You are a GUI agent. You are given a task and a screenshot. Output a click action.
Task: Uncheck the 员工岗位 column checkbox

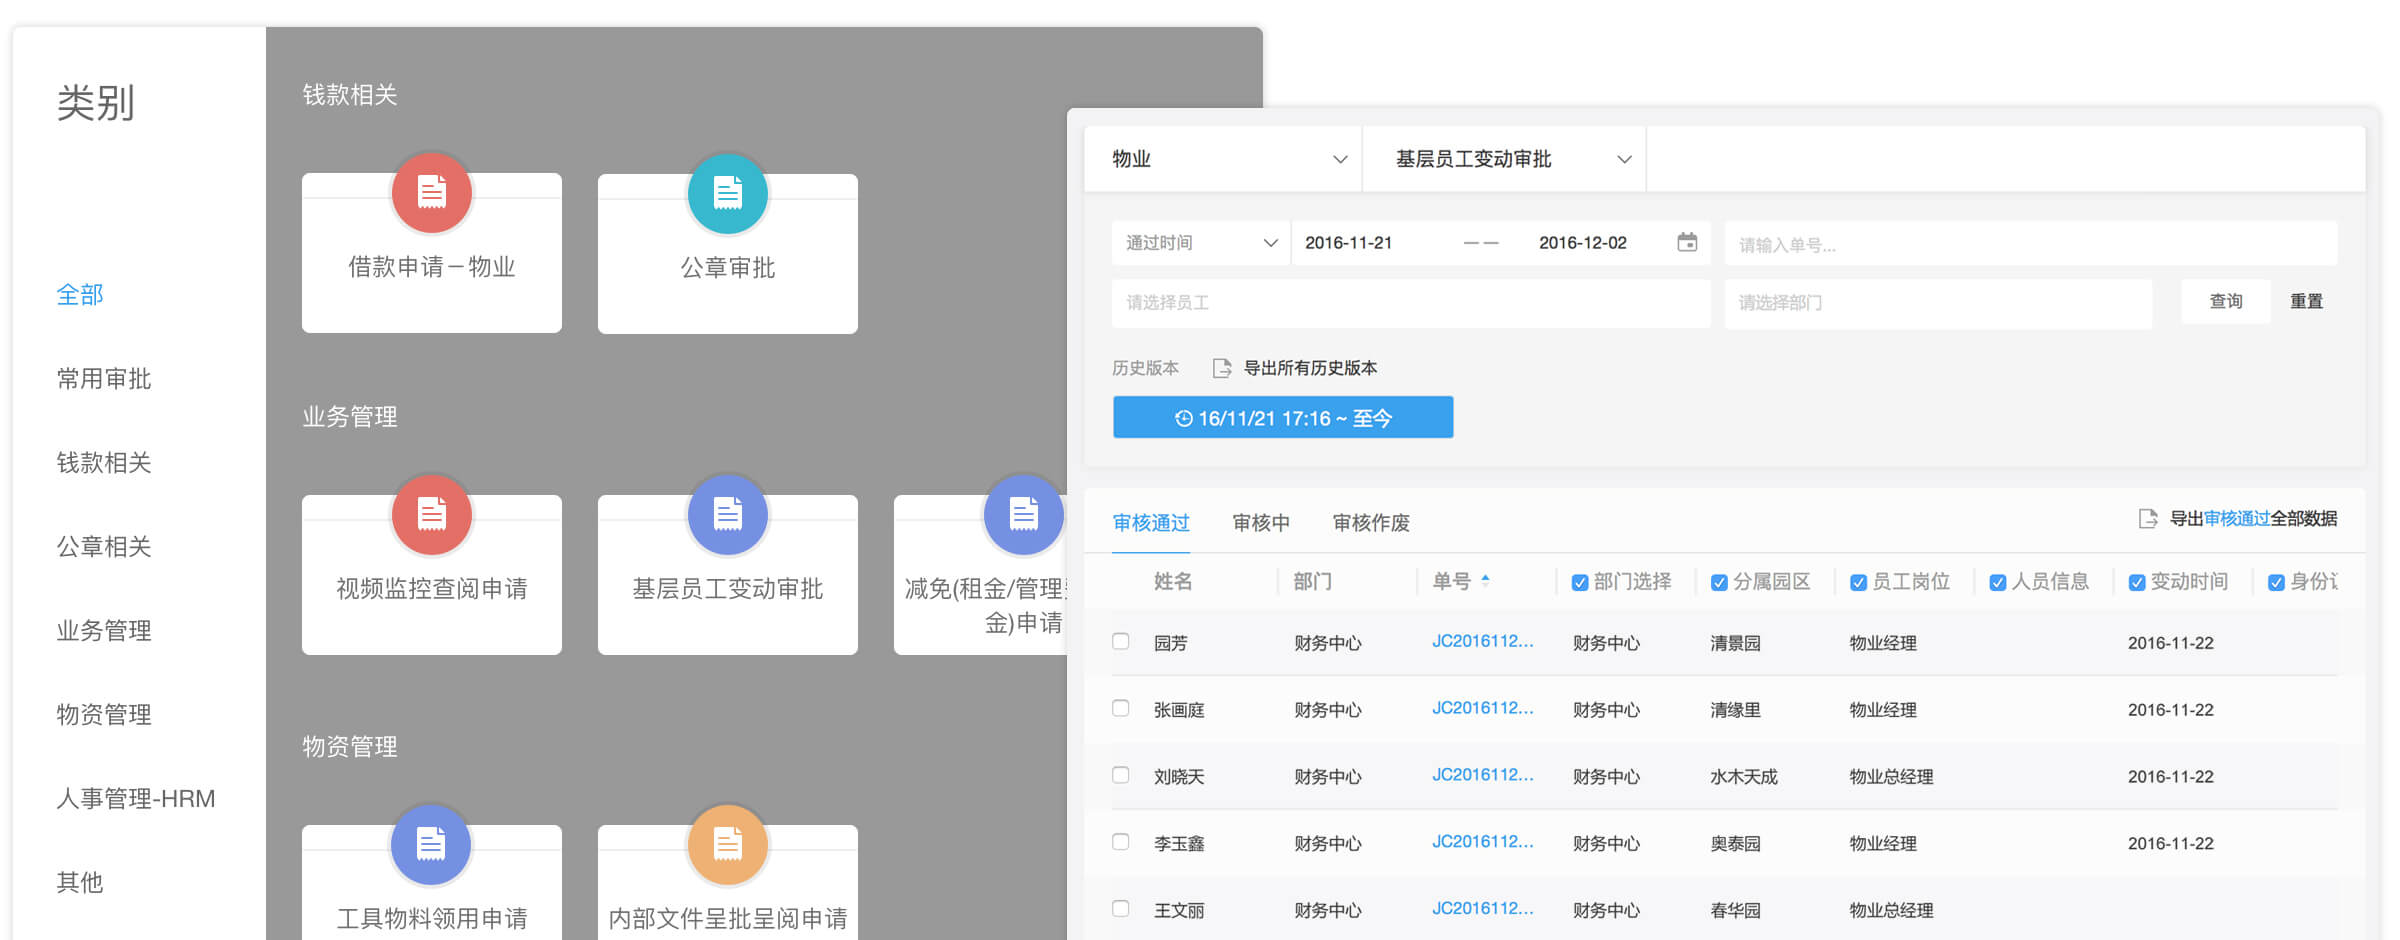[1858, 583]
